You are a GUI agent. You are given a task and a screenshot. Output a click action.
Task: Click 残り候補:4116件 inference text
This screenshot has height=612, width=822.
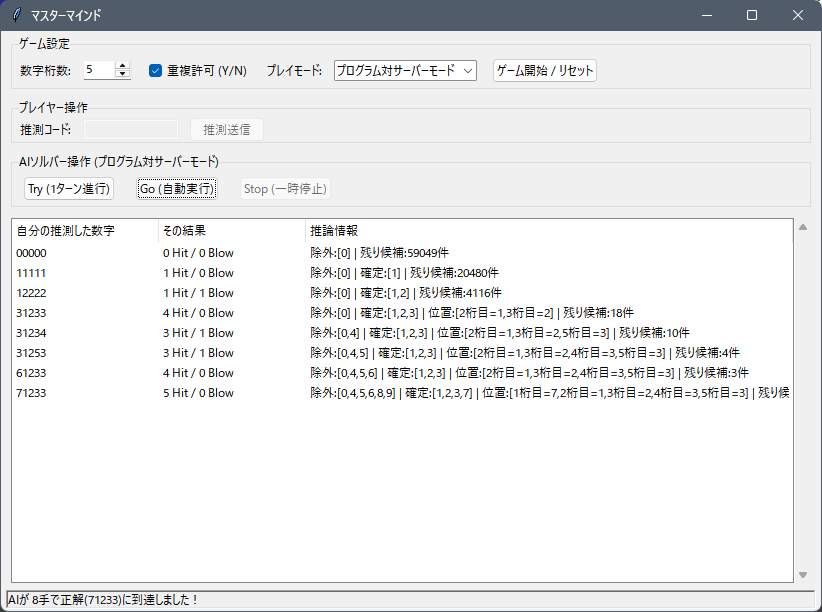460,293
